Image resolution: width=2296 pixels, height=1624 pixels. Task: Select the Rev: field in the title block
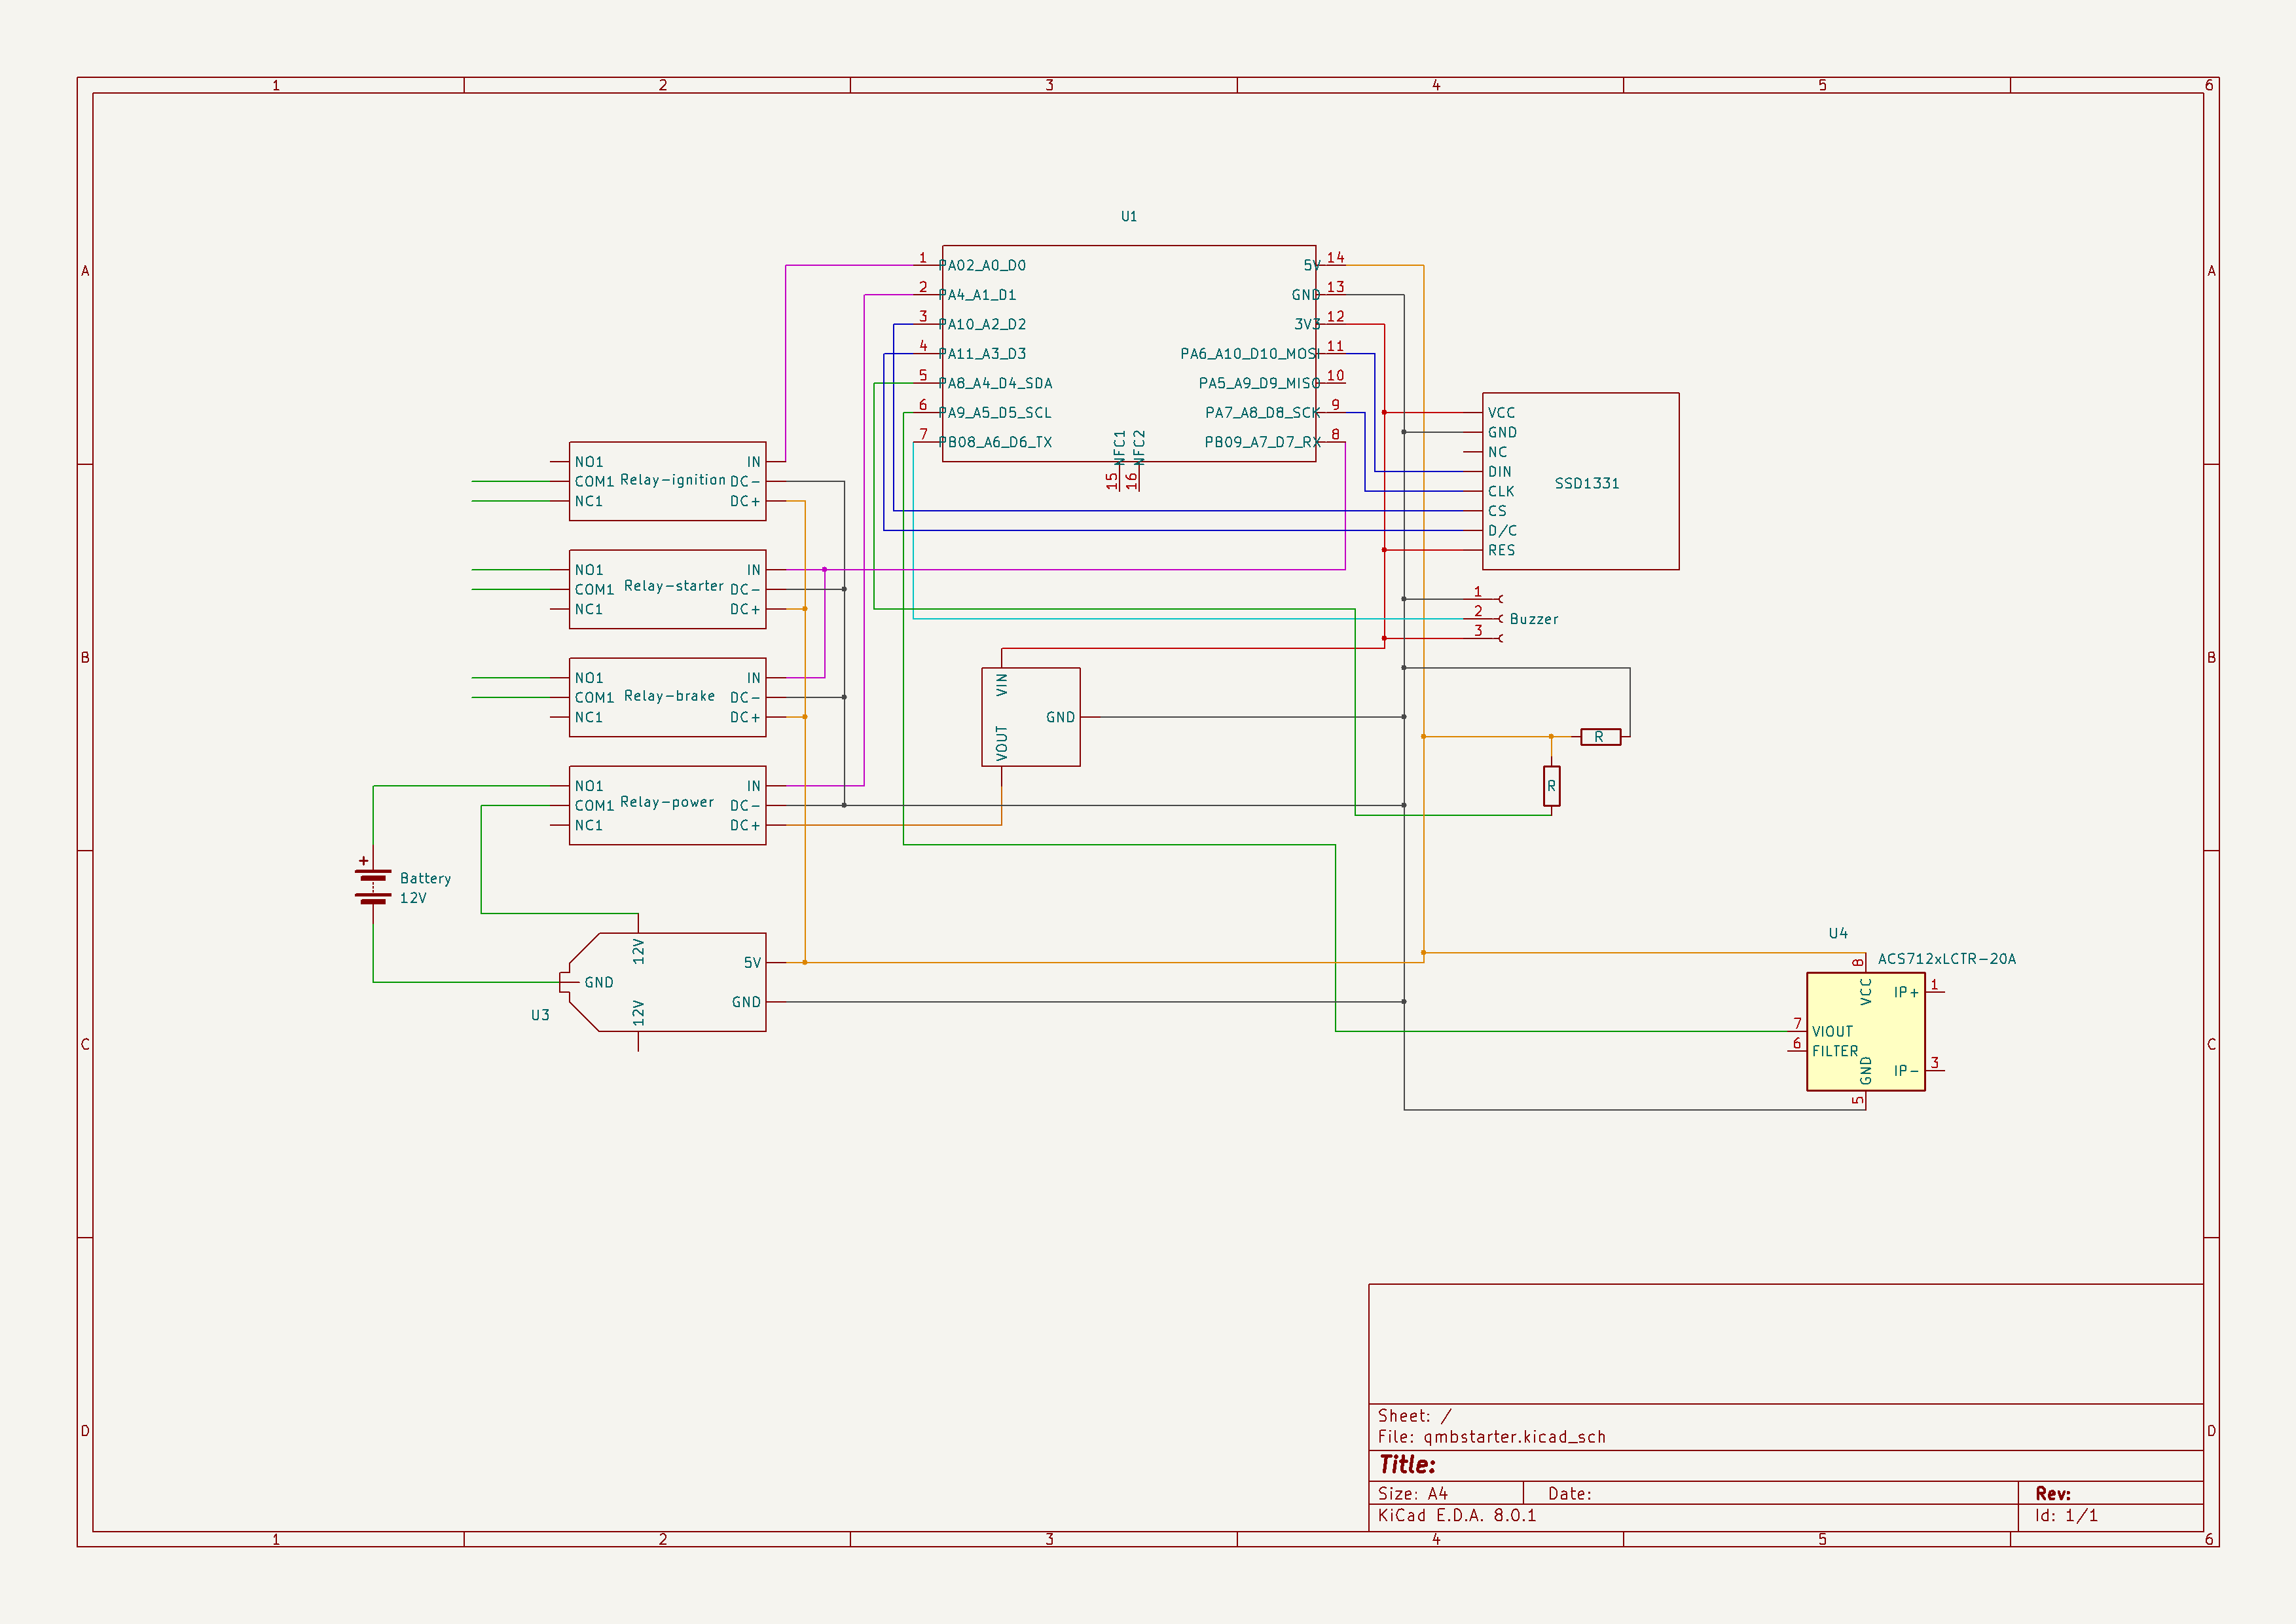(x=2052, y=1494)
